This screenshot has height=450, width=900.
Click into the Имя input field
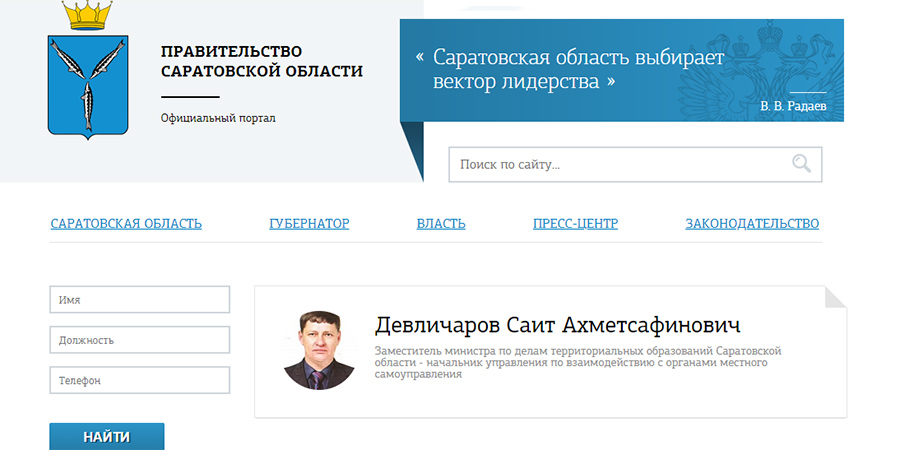[x=140, y=300]
